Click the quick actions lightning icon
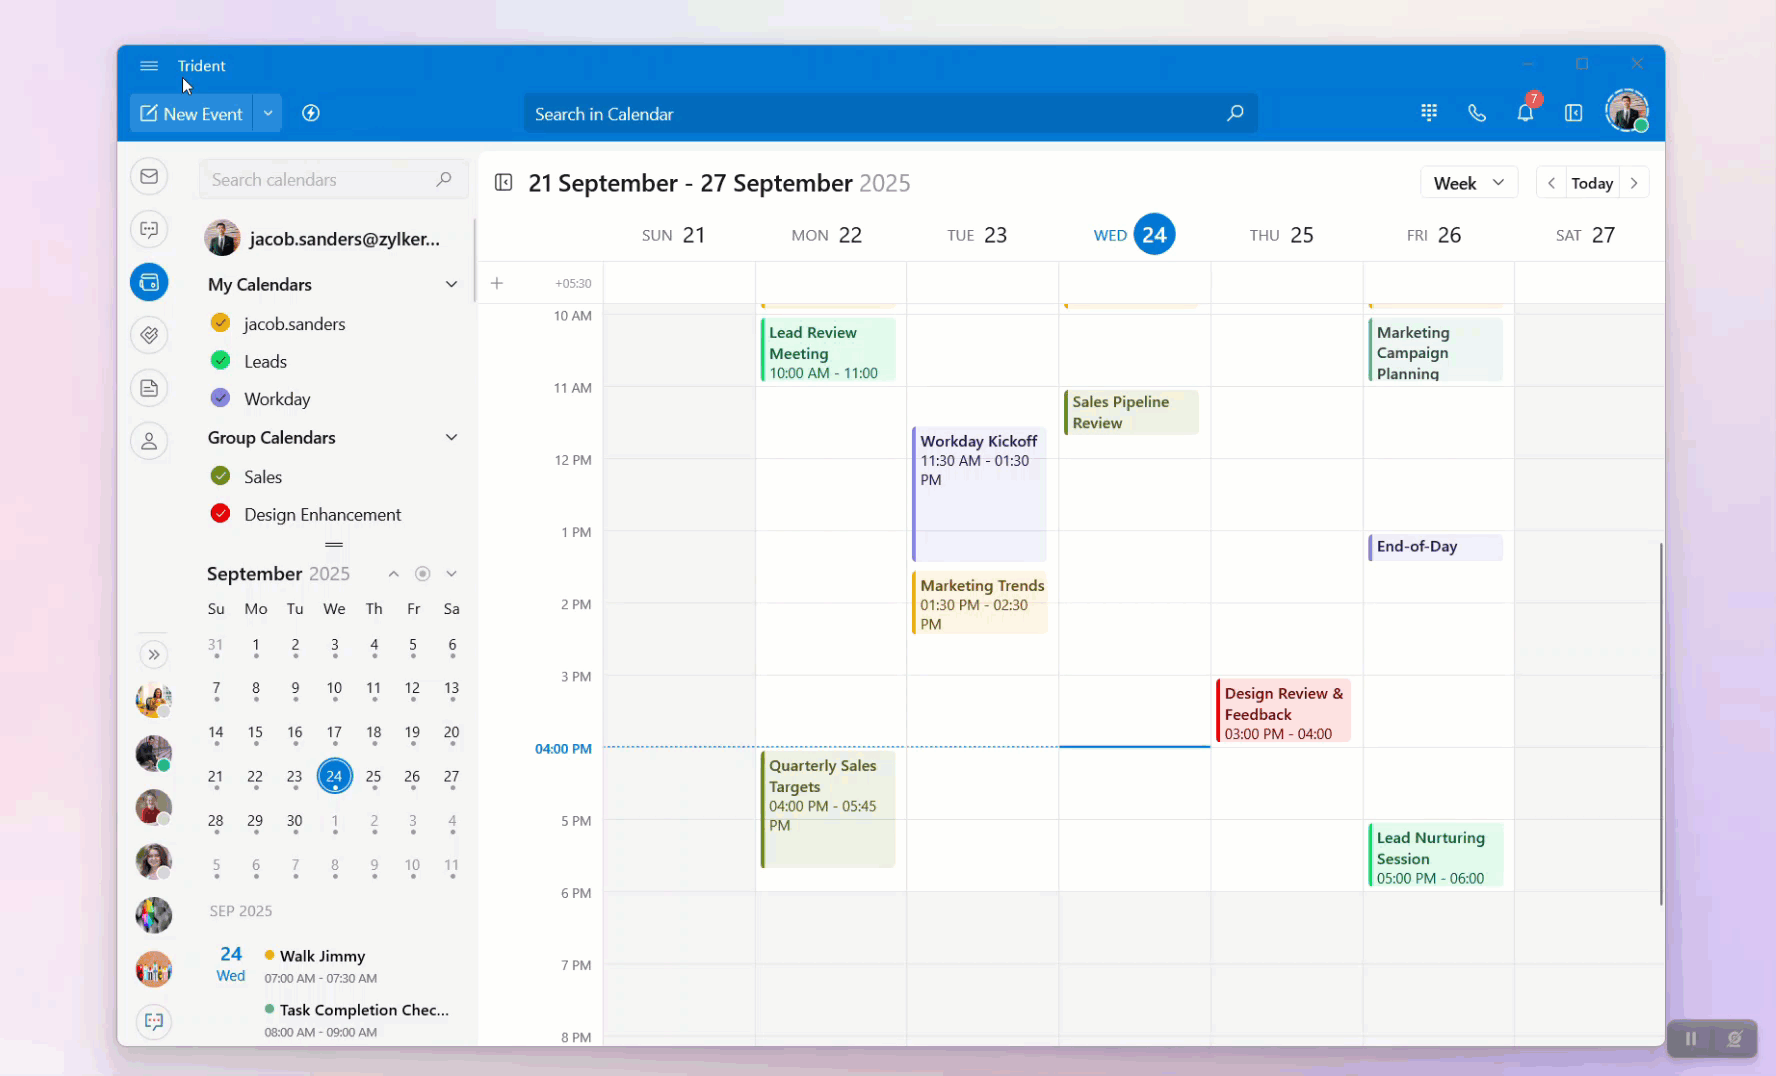Screen dimensions: 1776x1076 [311, 113]
